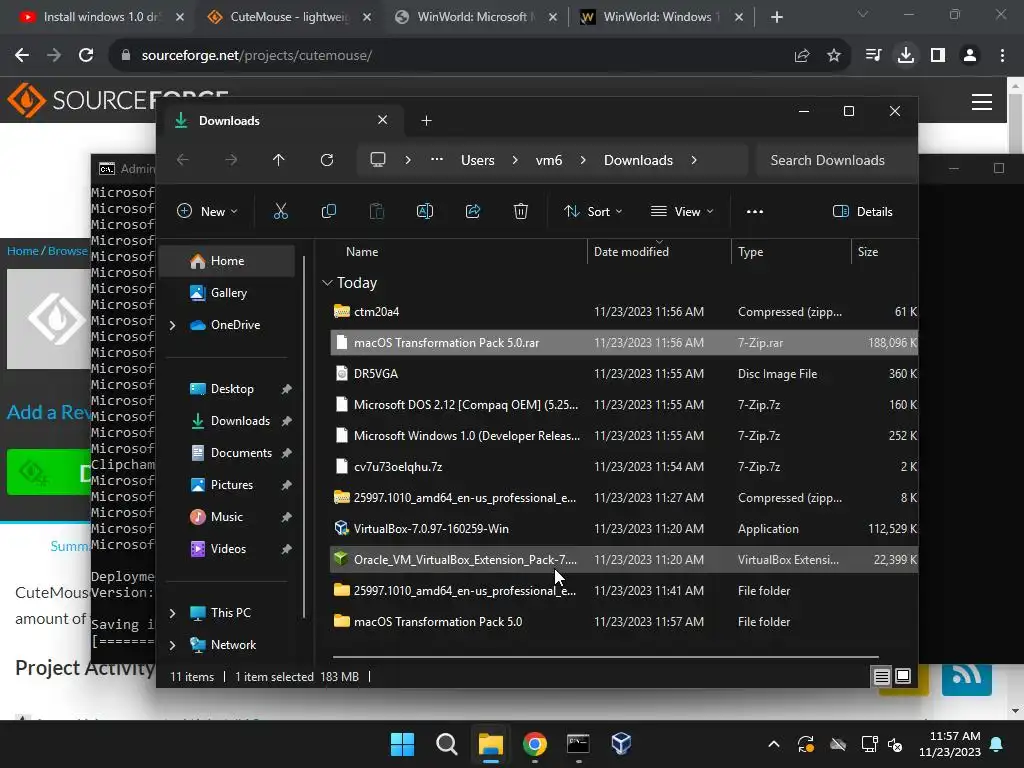Open a new Chrome tab
The height and width of the screenshot is (768, 1024).
(x=776, y=17)
